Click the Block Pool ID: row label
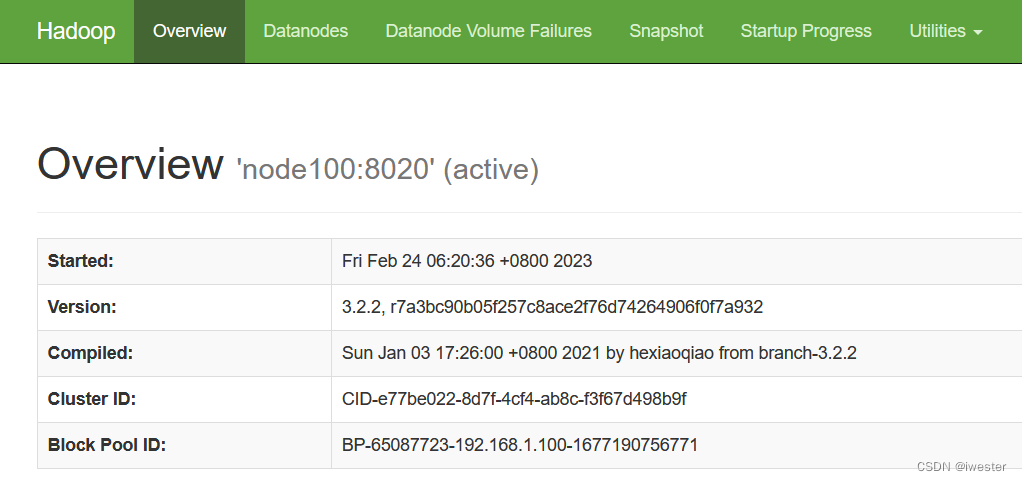 [x=107, y=445]
